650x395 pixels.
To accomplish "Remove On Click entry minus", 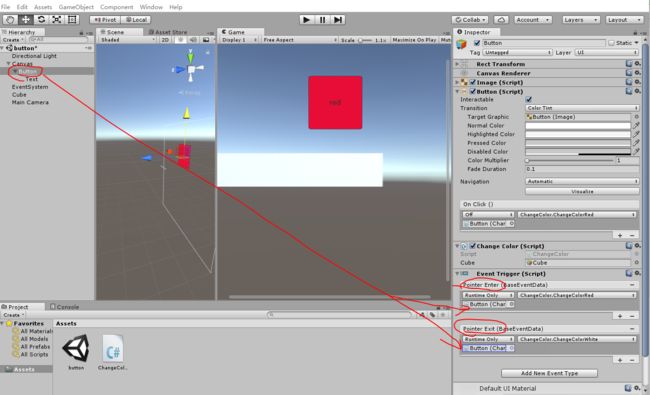I will [632, 235].
